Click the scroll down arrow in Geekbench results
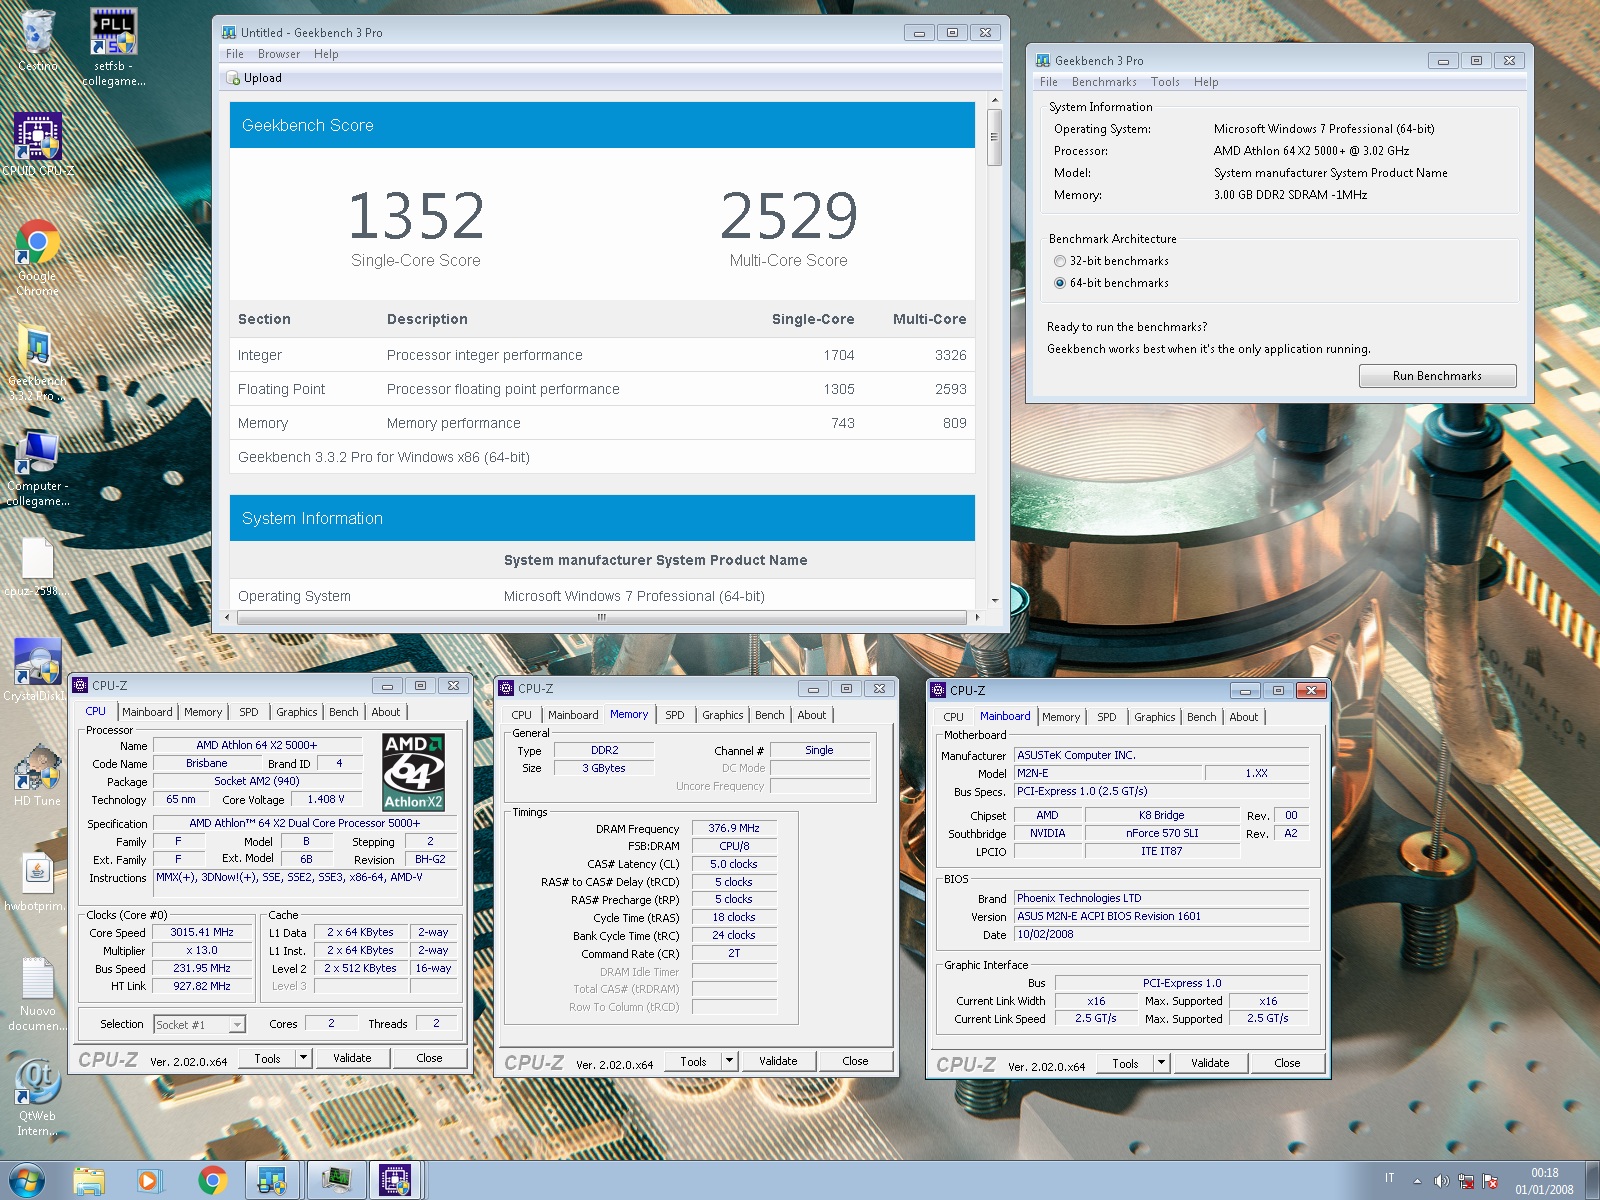The height and width of the screenshot is (1200, 1600). point(994,600)
